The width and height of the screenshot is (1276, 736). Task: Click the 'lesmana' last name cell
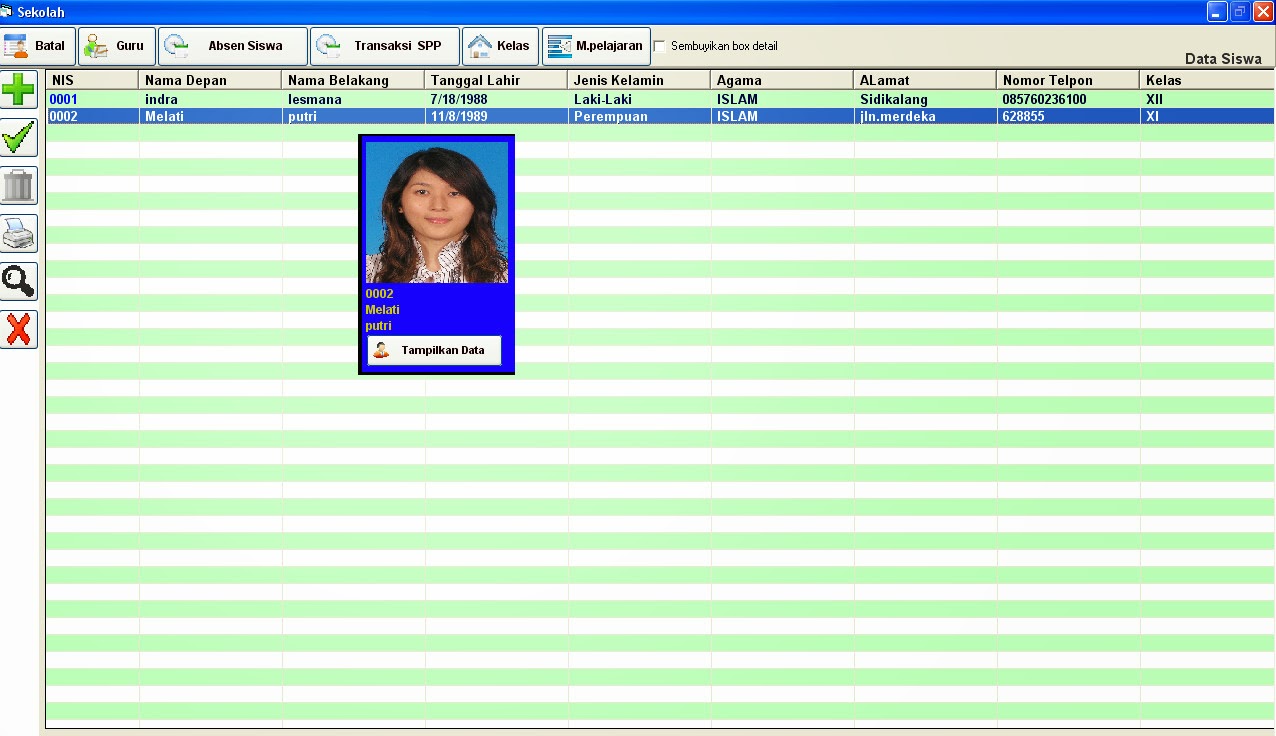353,99
